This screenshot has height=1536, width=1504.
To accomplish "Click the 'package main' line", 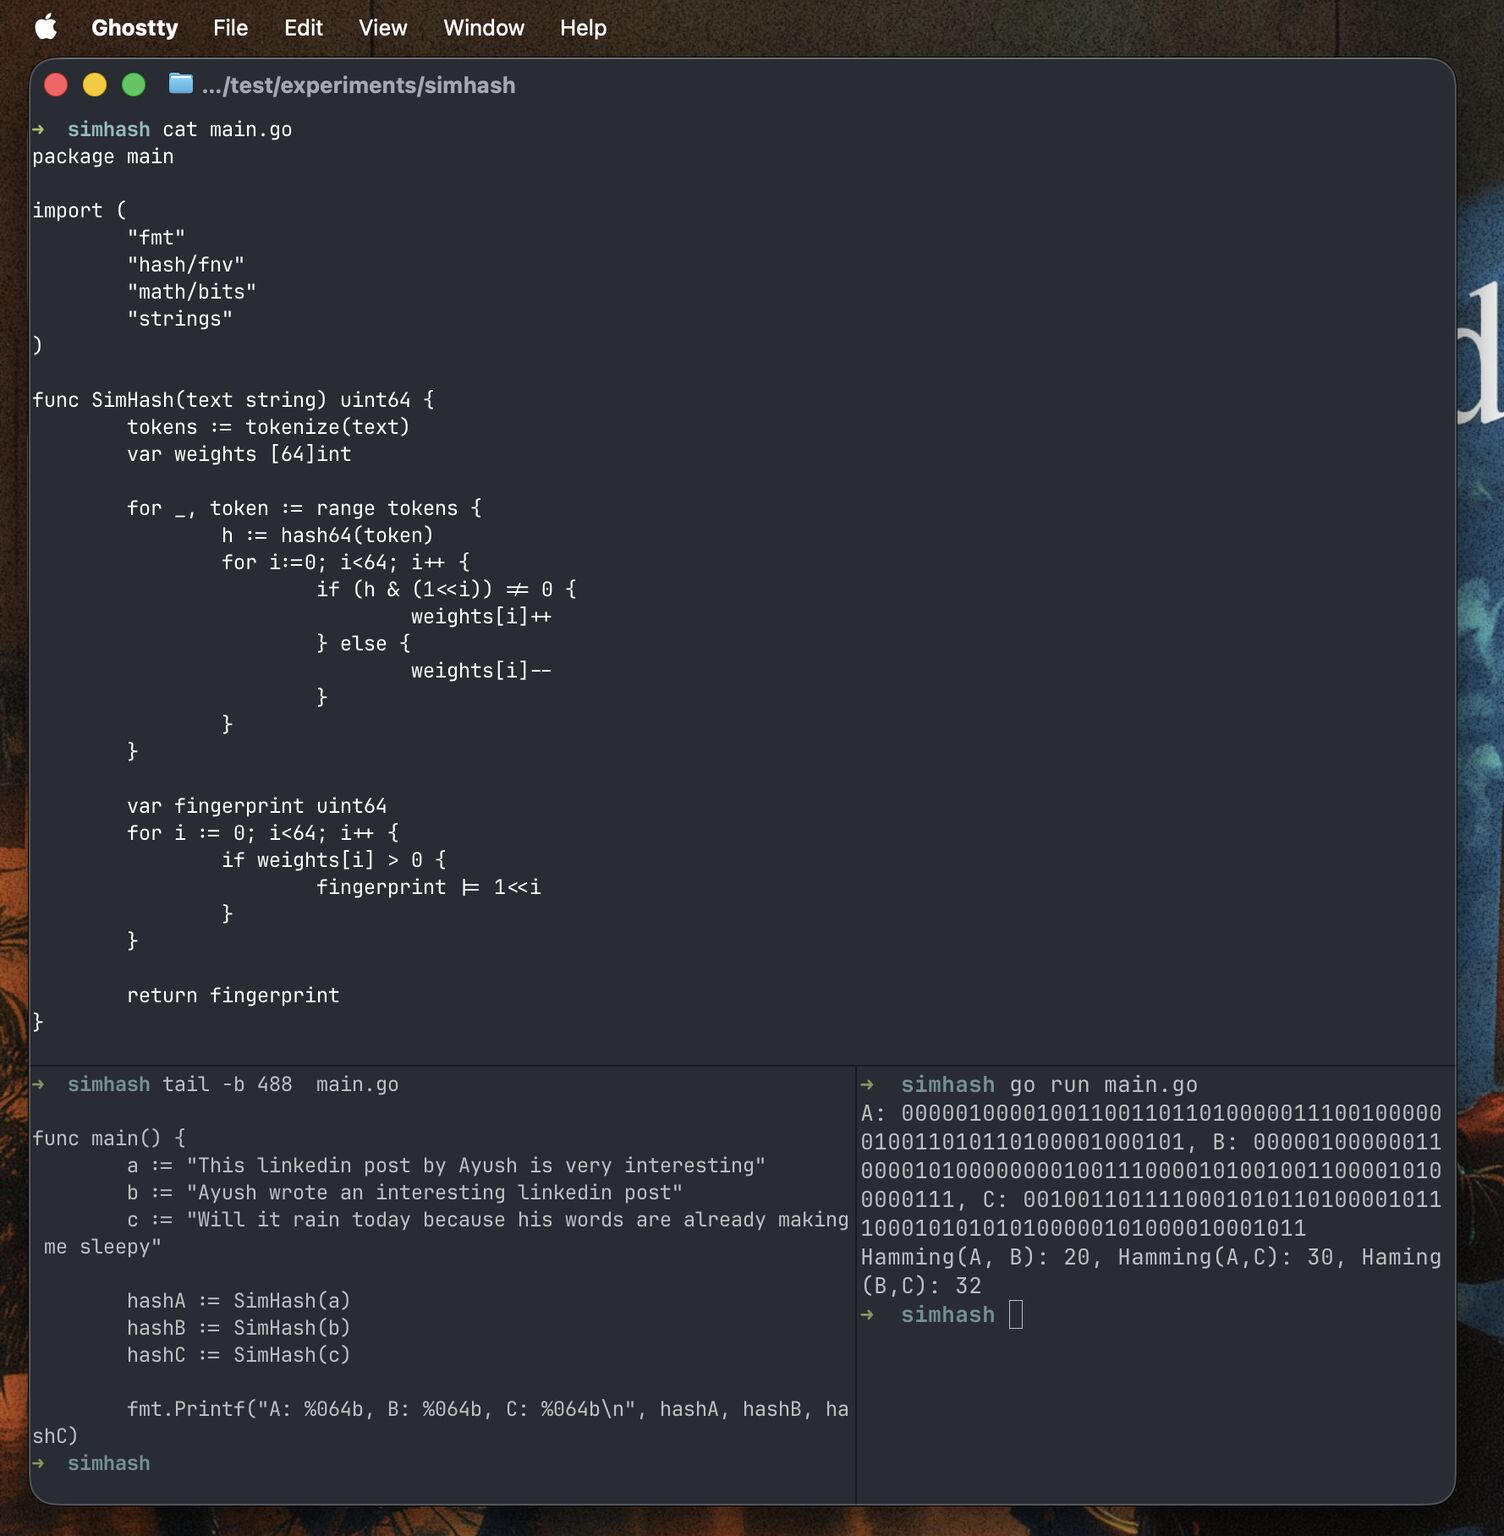I will click(x=103, y=156).
